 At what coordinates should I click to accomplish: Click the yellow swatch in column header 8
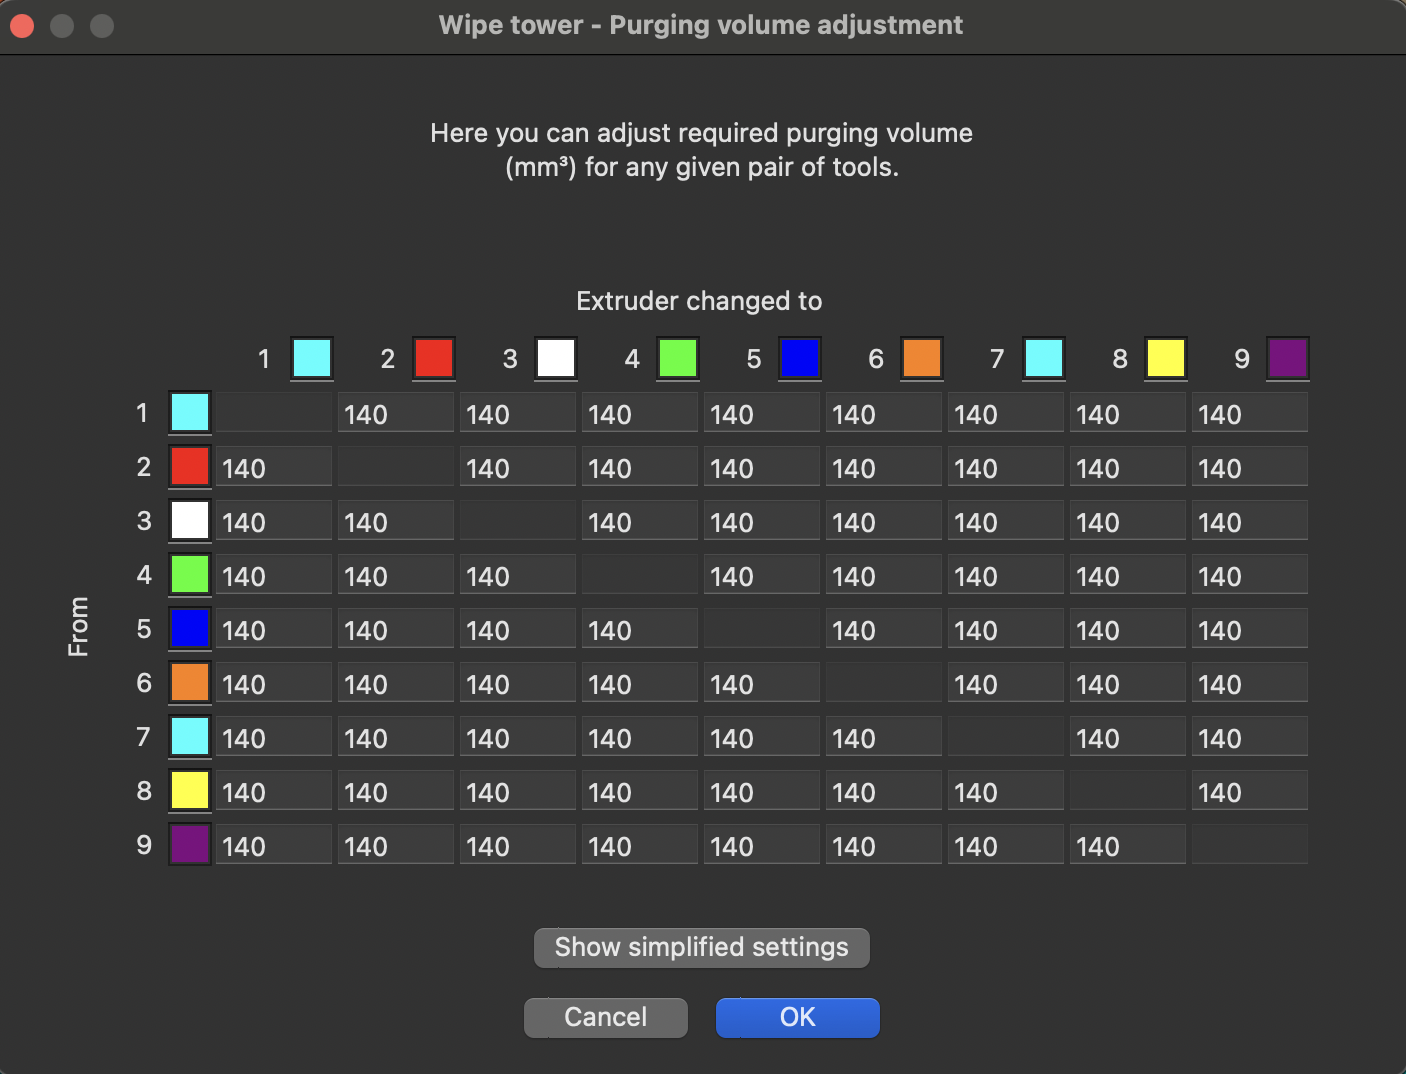coord(1166,358)
